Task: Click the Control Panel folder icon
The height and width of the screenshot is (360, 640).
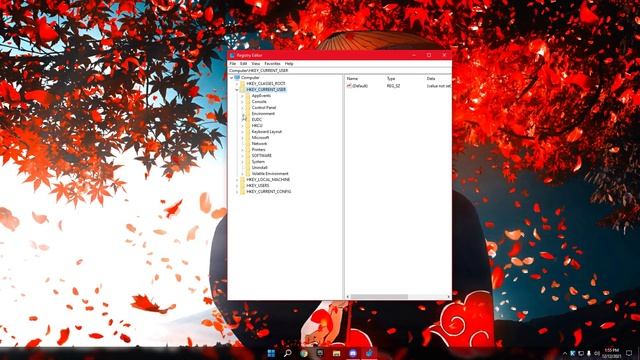Action: click(x=248, y=108)
